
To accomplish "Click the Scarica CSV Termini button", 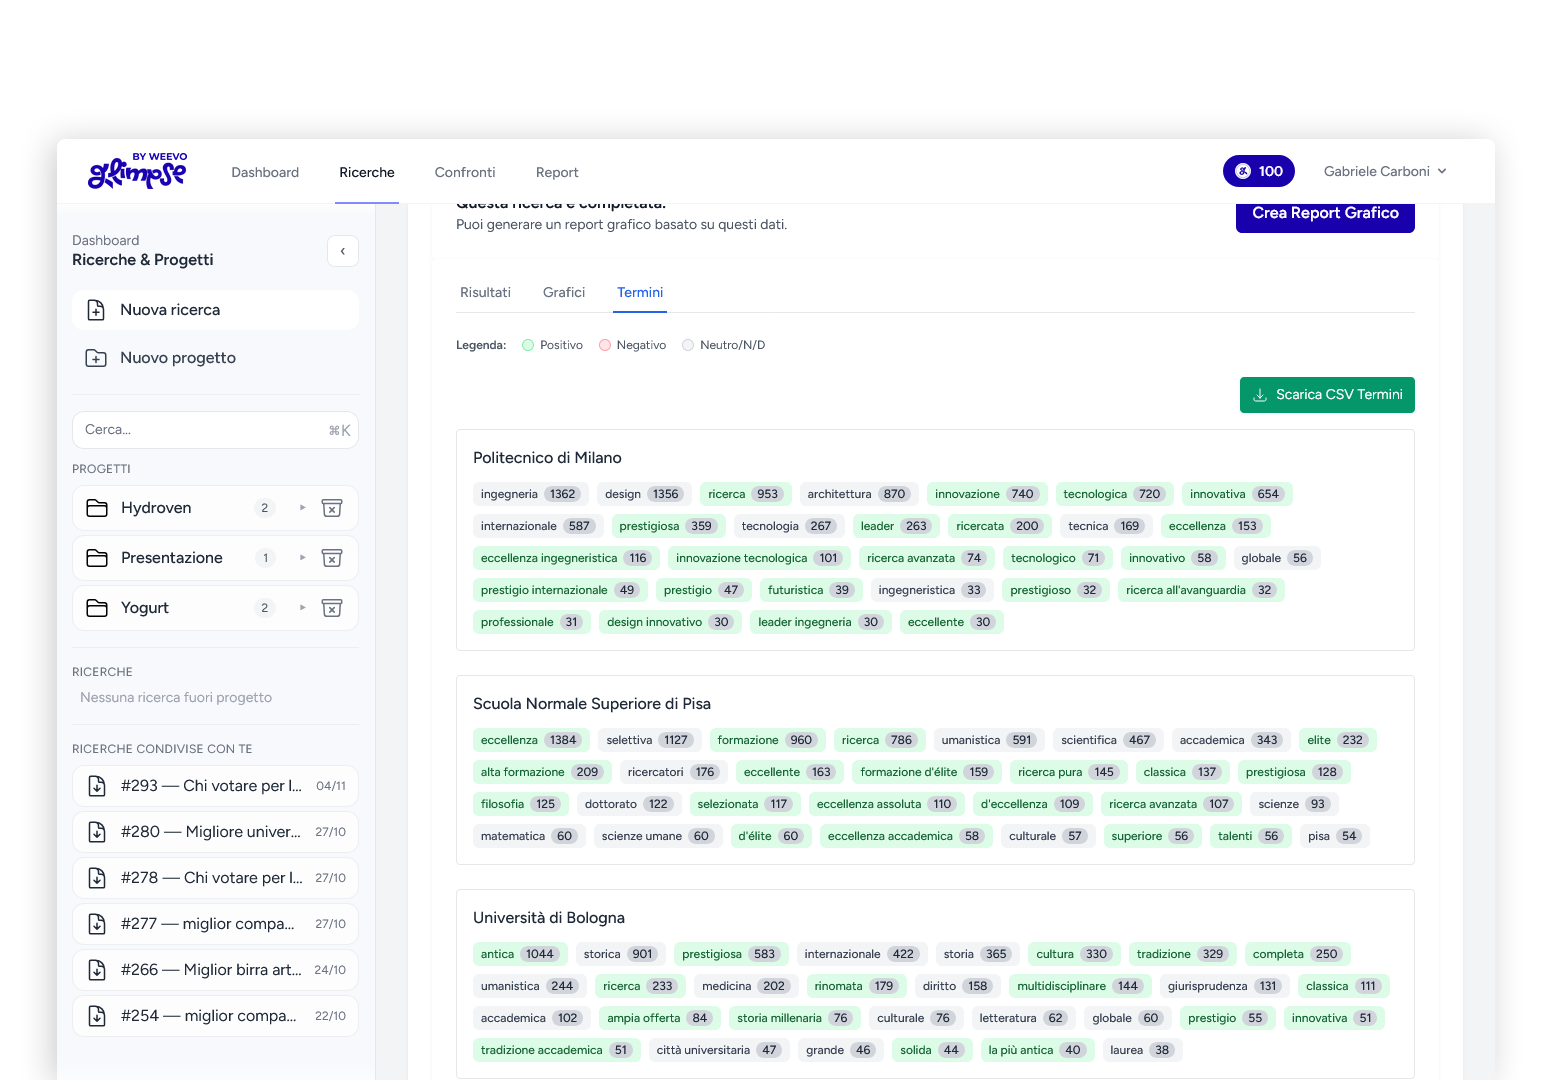I will [x=1327, y=395].
